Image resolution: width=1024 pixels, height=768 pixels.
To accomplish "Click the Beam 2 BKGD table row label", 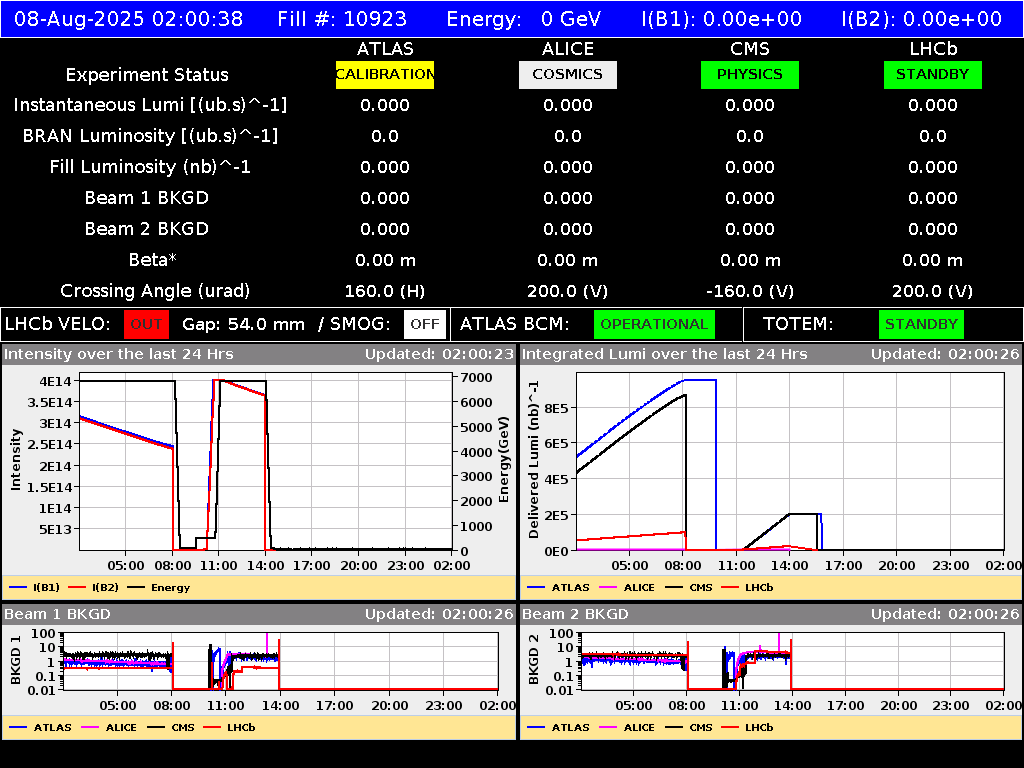I will (x=147, y=229).
